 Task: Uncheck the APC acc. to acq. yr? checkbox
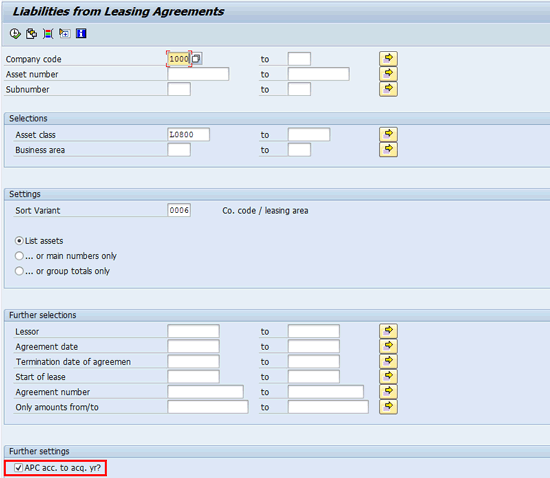(19, 468)
